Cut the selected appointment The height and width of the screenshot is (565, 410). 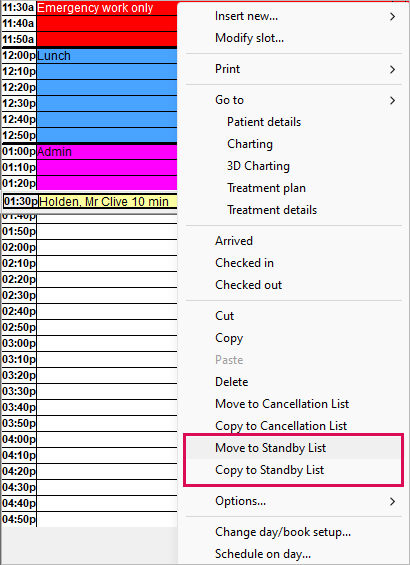point(224,316)
